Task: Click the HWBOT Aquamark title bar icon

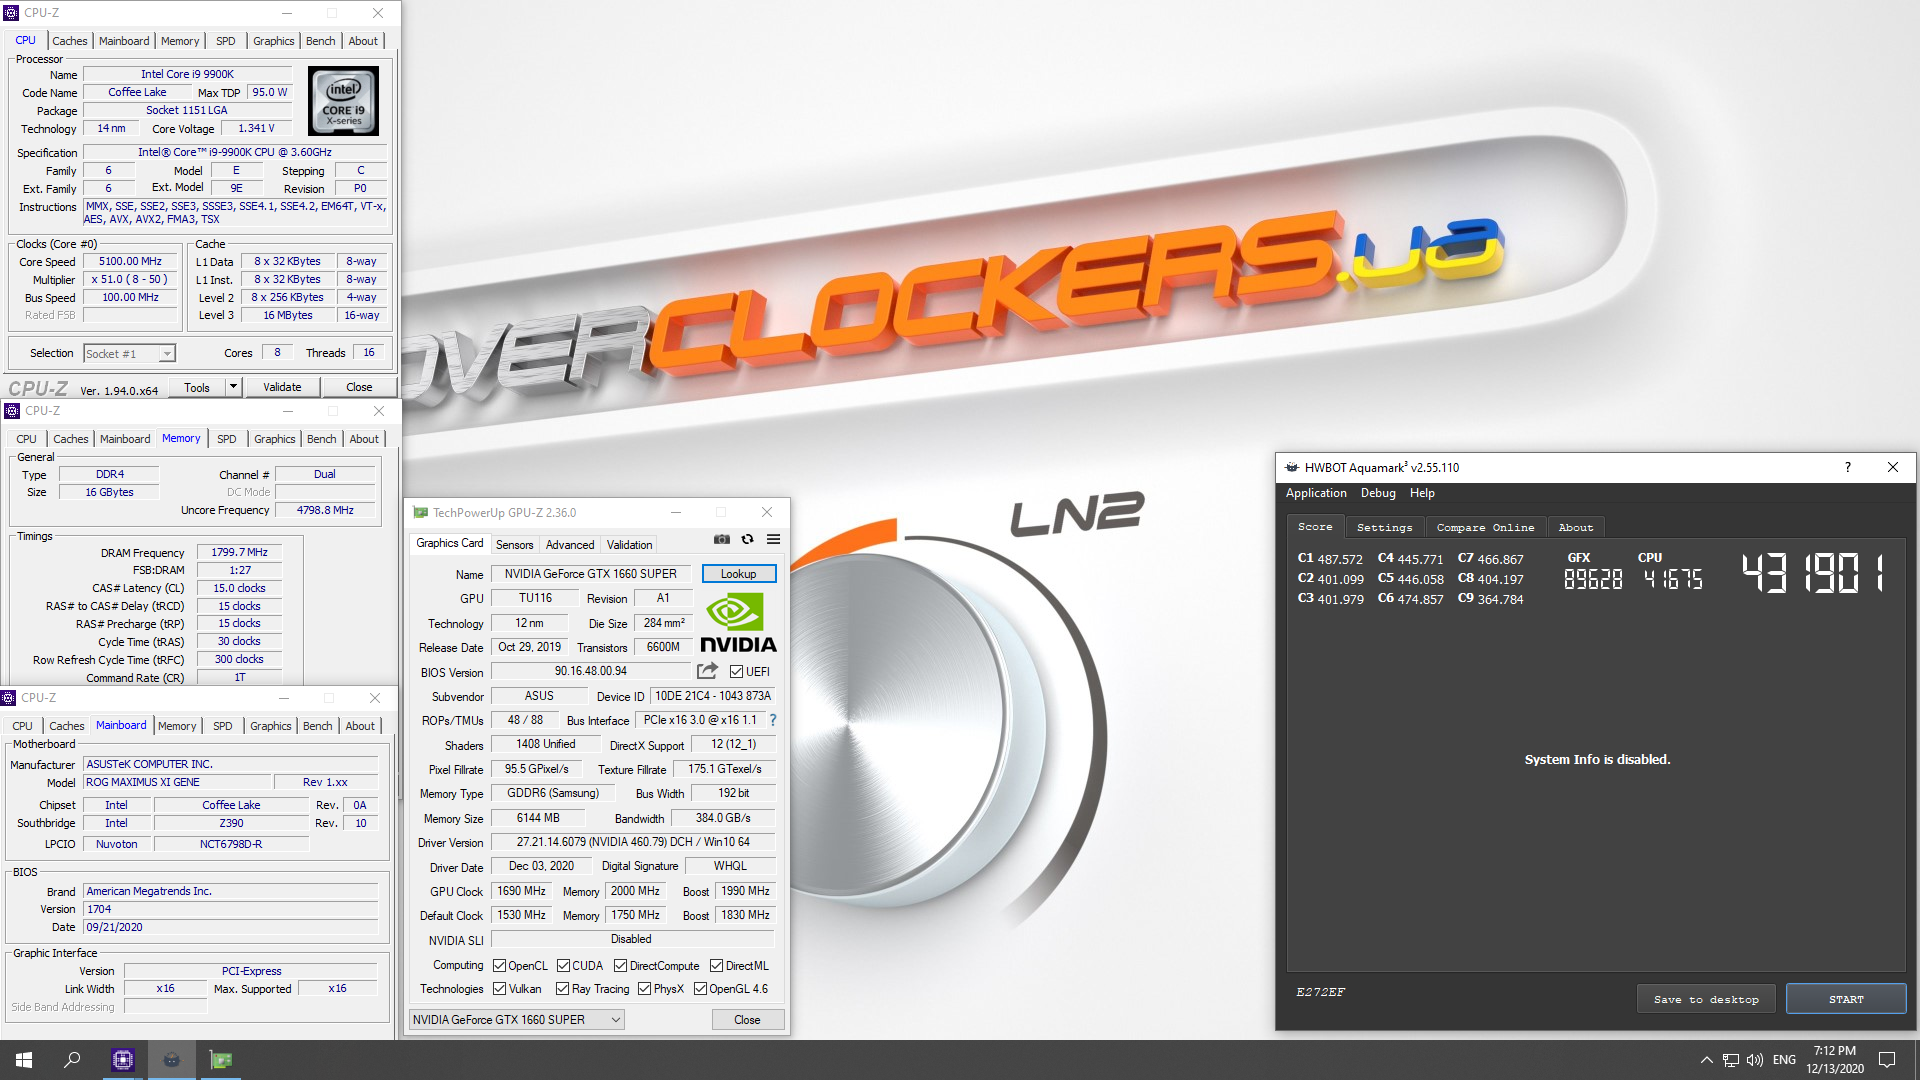Action: pos(1292,467)
